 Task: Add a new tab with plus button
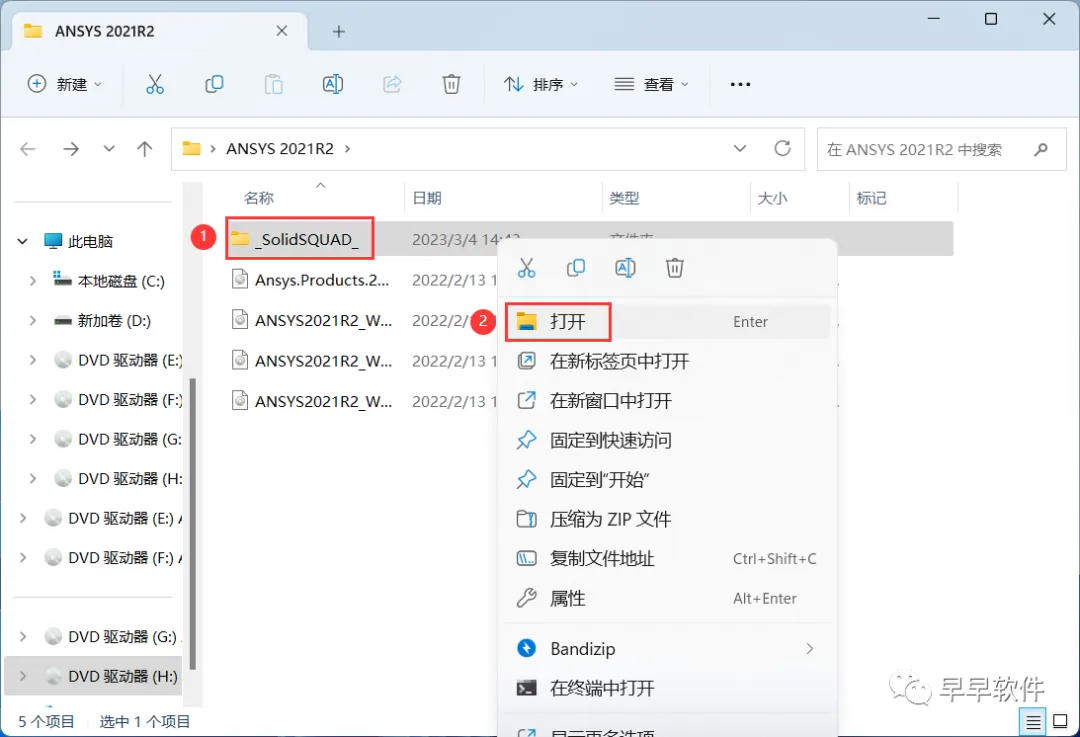pos(338,32)
